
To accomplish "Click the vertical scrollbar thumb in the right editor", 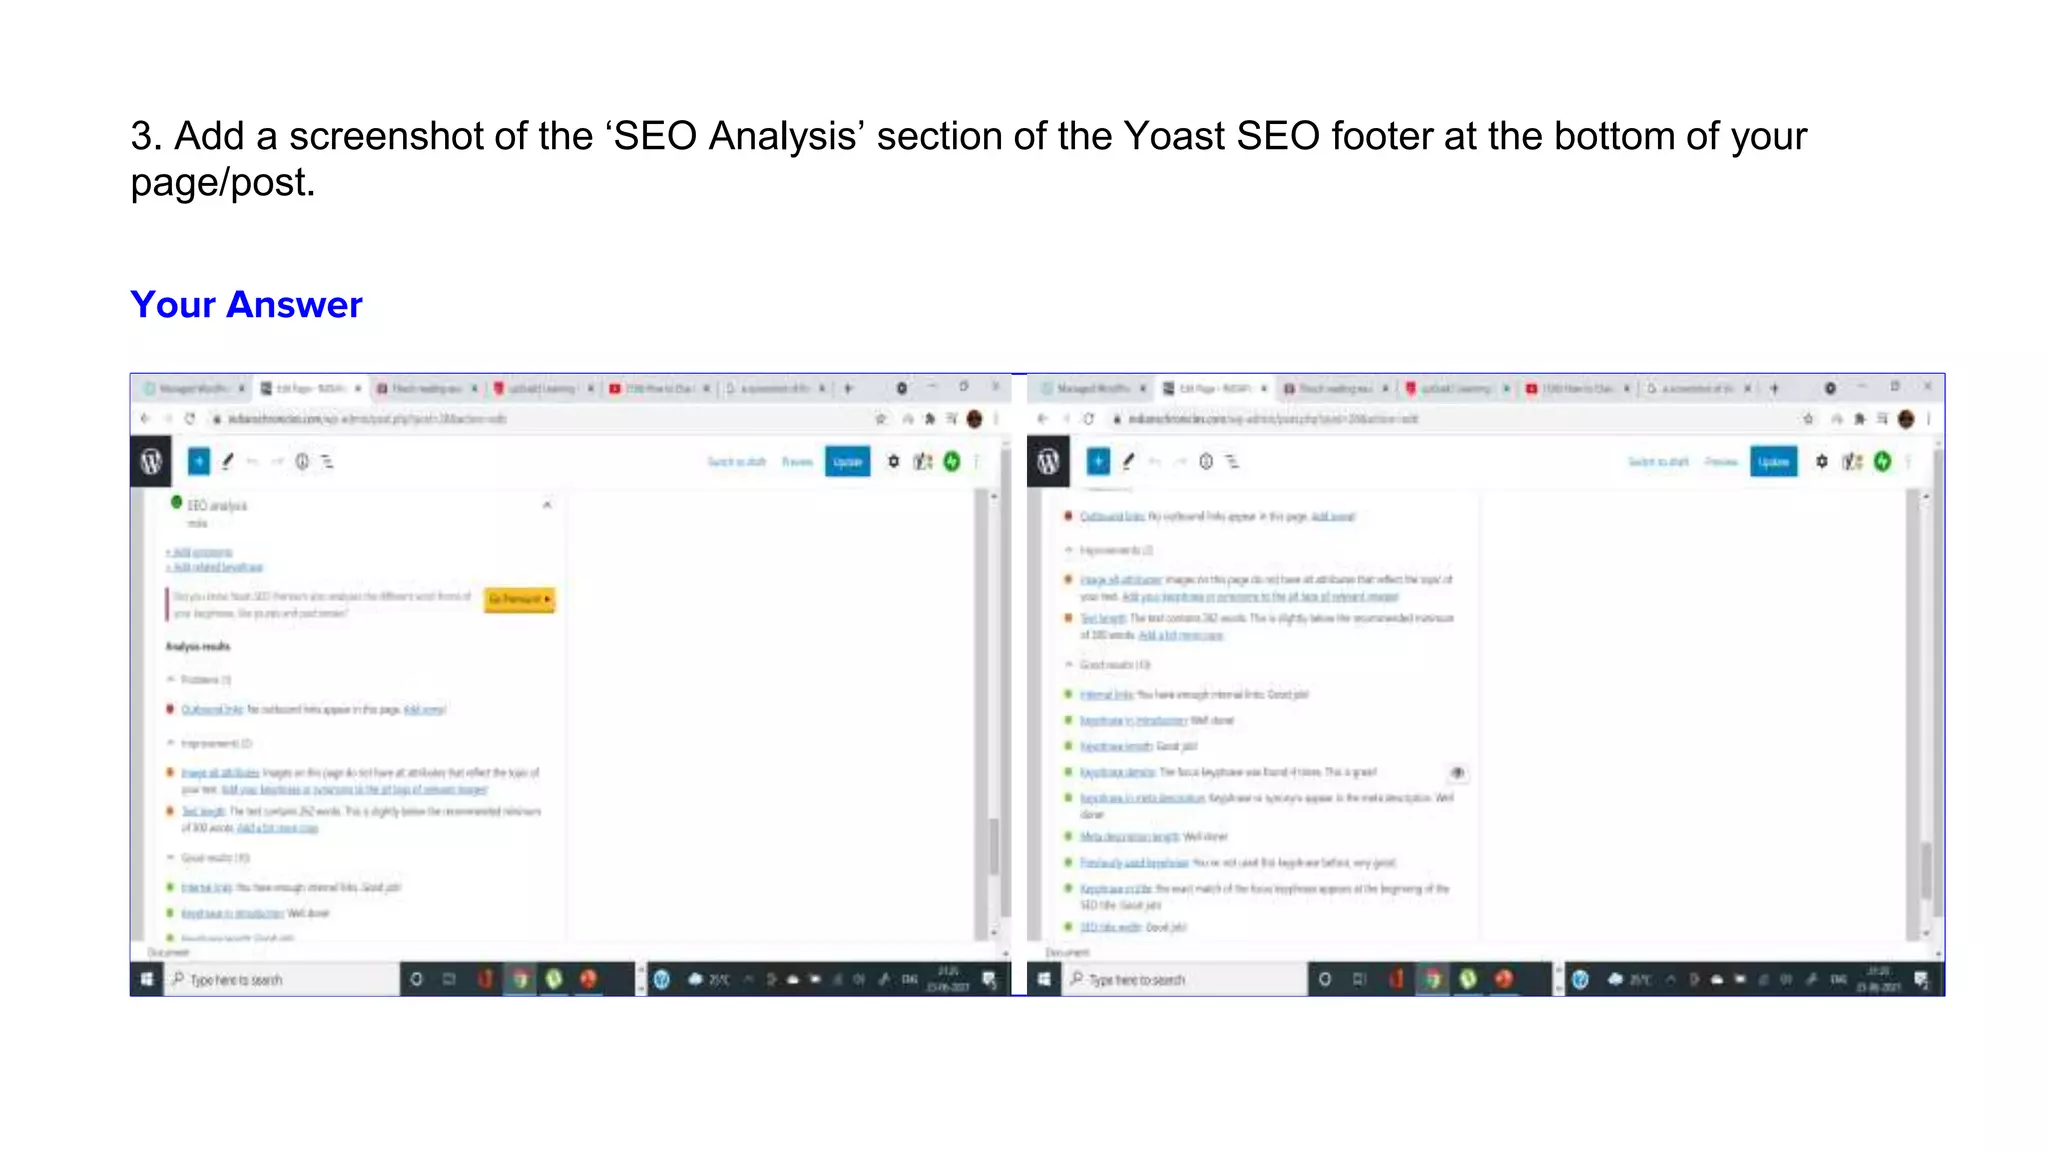I will click(1926, 870).
